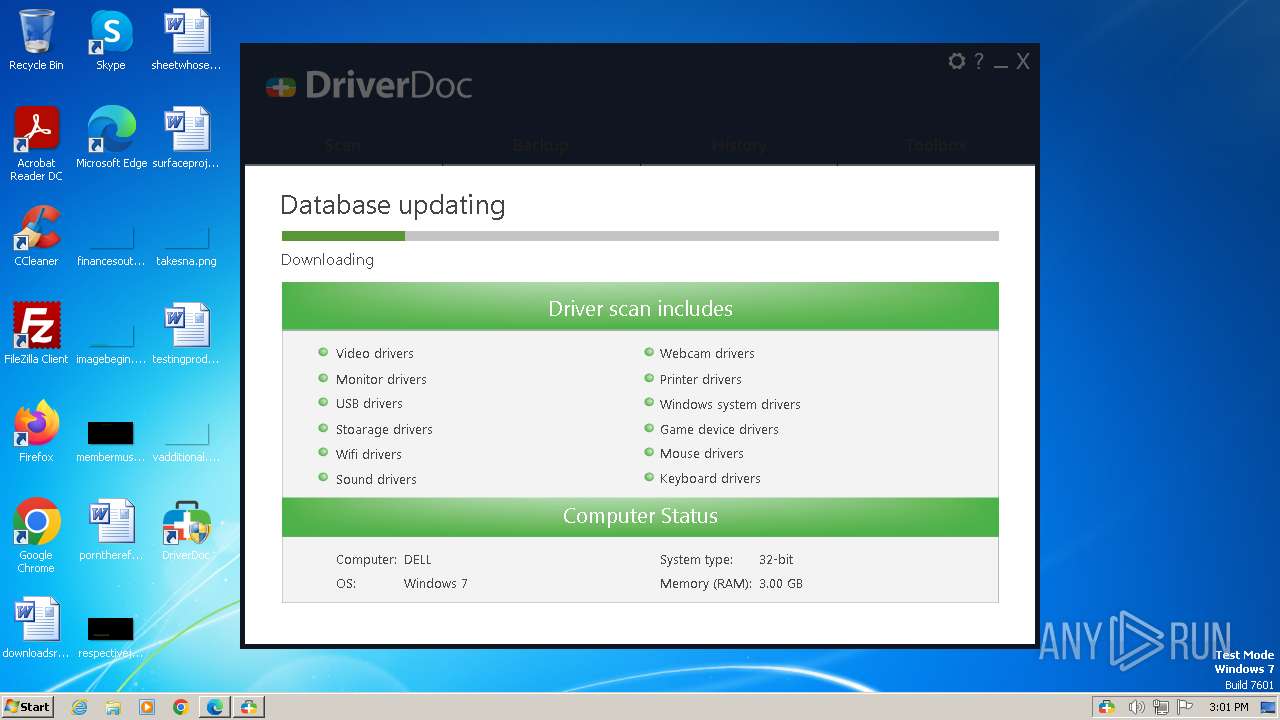The width and height of the screenshot is (1280, 720).
Task: Switch to the Backup tab
Action: [541, 145]
